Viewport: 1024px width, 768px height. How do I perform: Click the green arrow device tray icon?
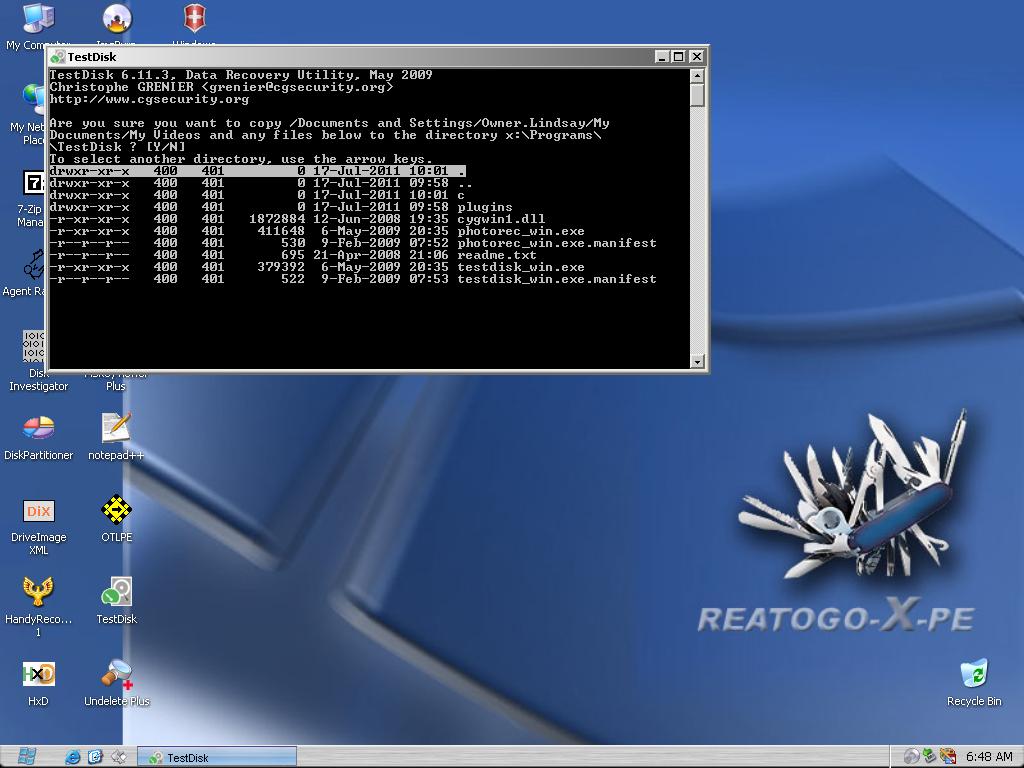click(x=929, y=757)
